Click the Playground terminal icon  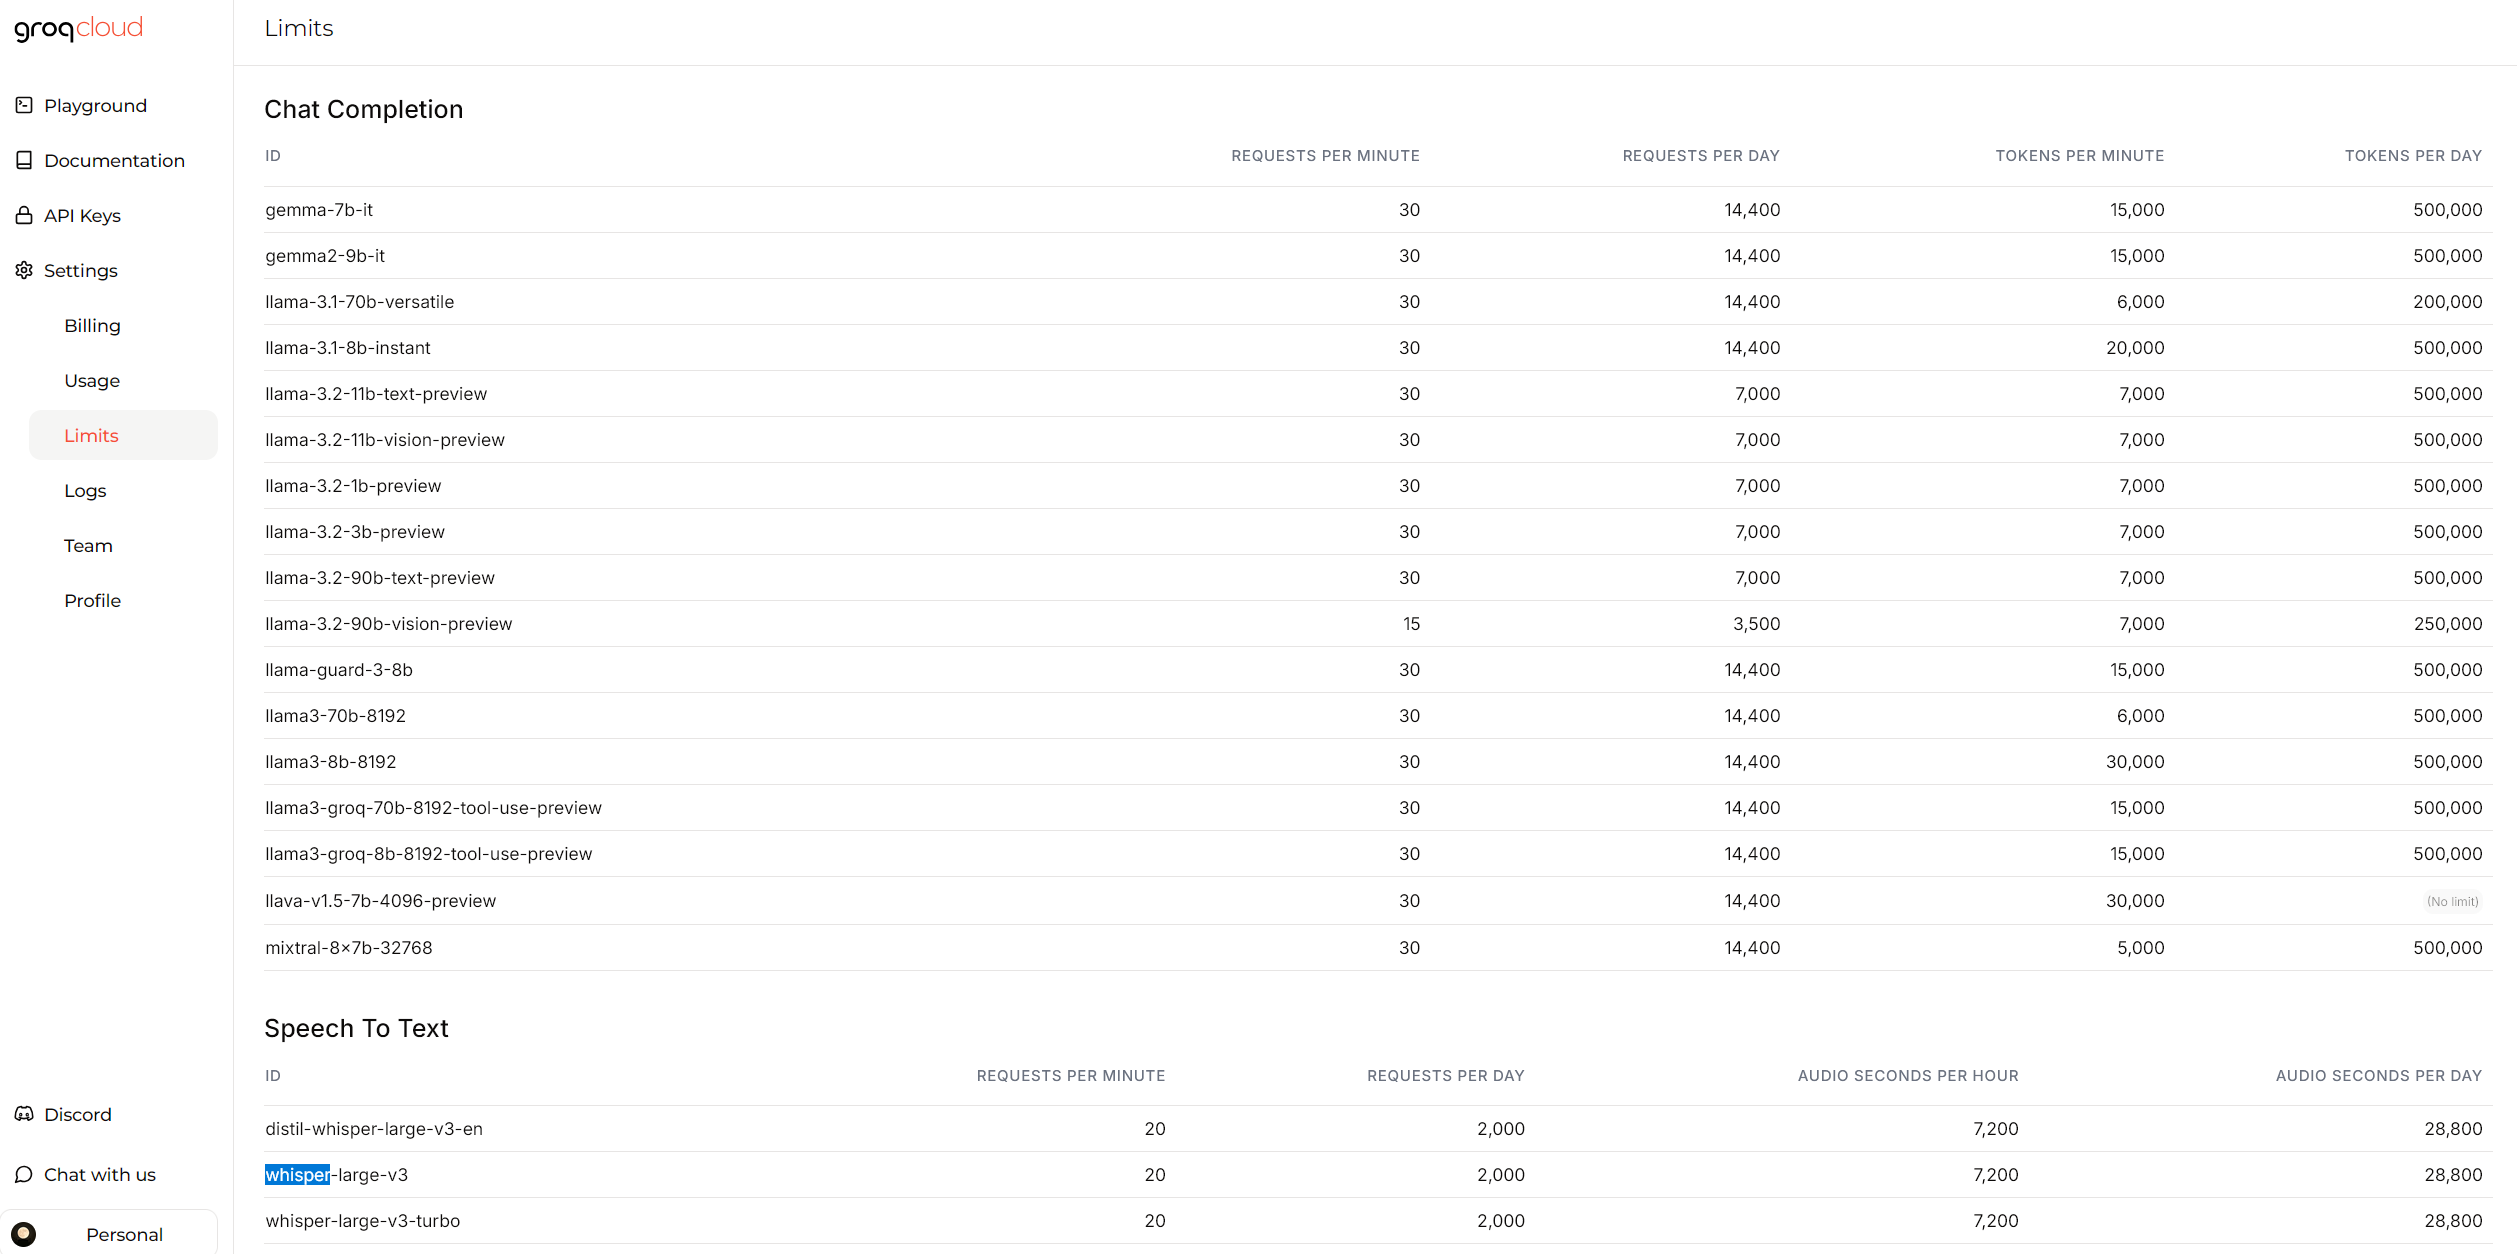click(x=24, y=105)
